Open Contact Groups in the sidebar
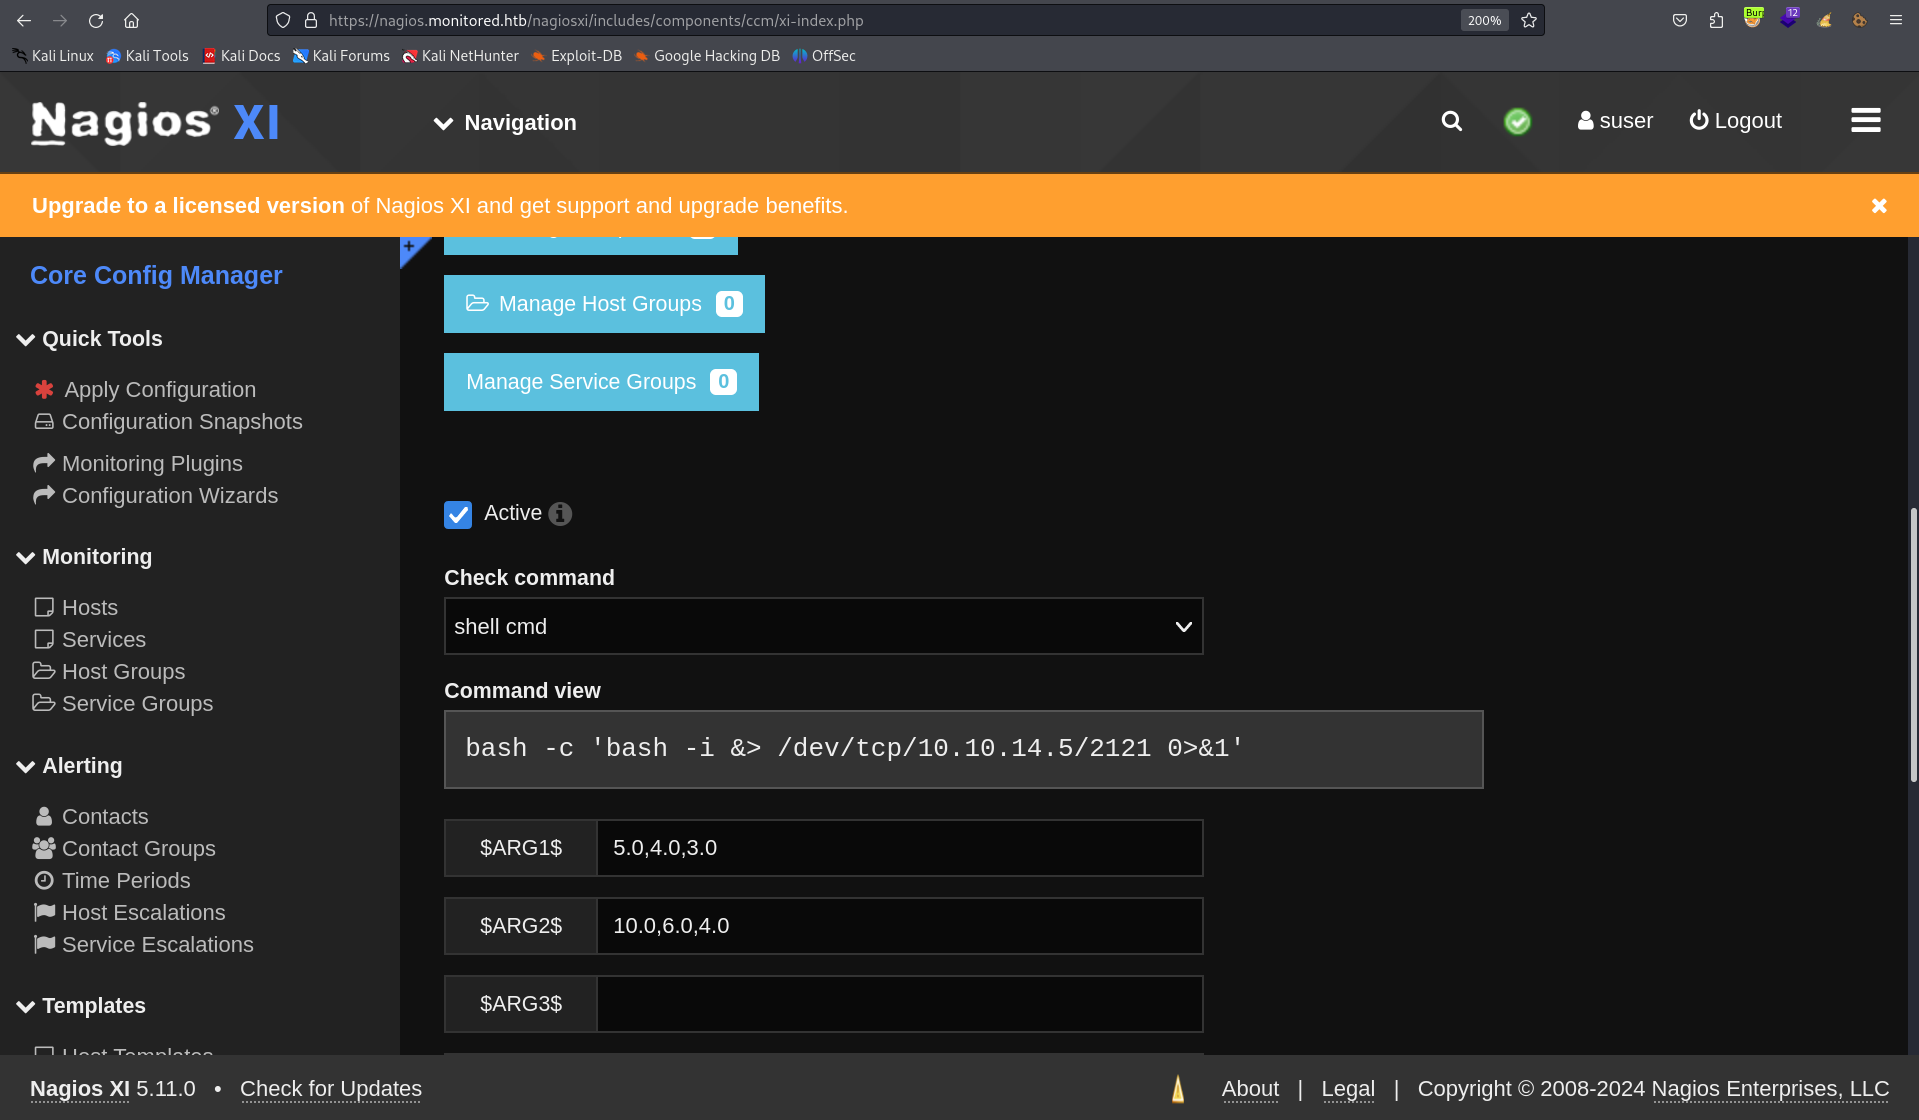This screenshot has height=1120, width=1919. (x=124, y=849)
